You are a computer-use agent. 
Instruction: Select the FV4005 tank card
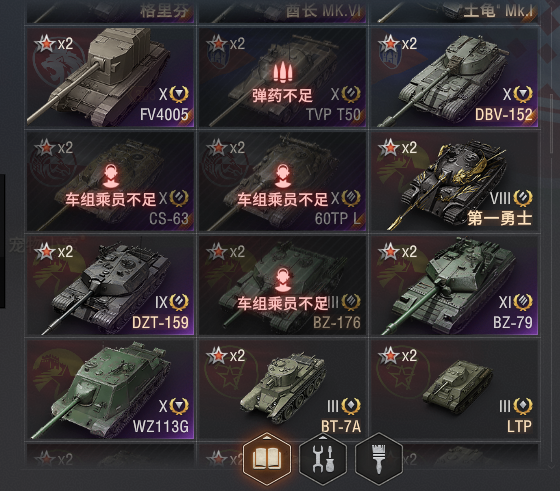click(x=110, y=77)
